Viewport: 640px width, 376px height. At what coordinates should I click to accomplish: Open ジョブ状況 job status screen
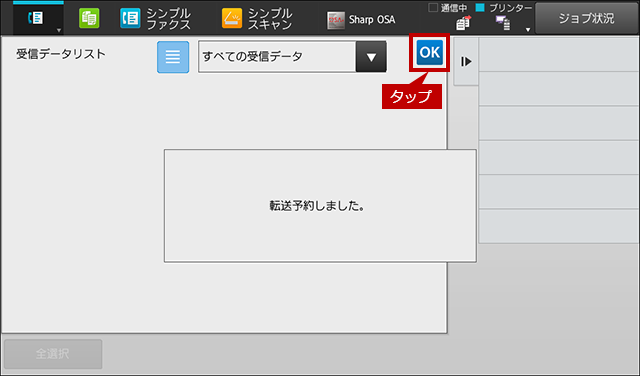point(587,18)
